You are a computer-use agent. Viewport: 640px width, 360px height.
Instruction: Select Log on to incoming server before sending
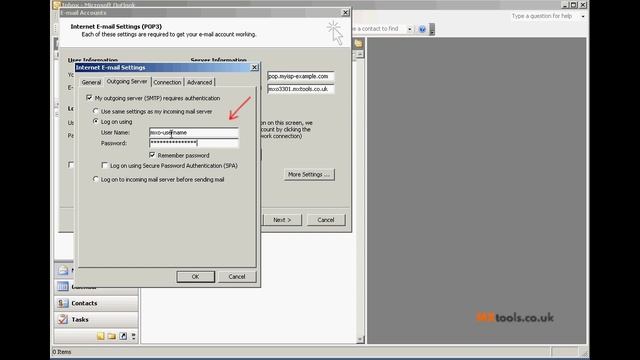(x=96, y=179)
